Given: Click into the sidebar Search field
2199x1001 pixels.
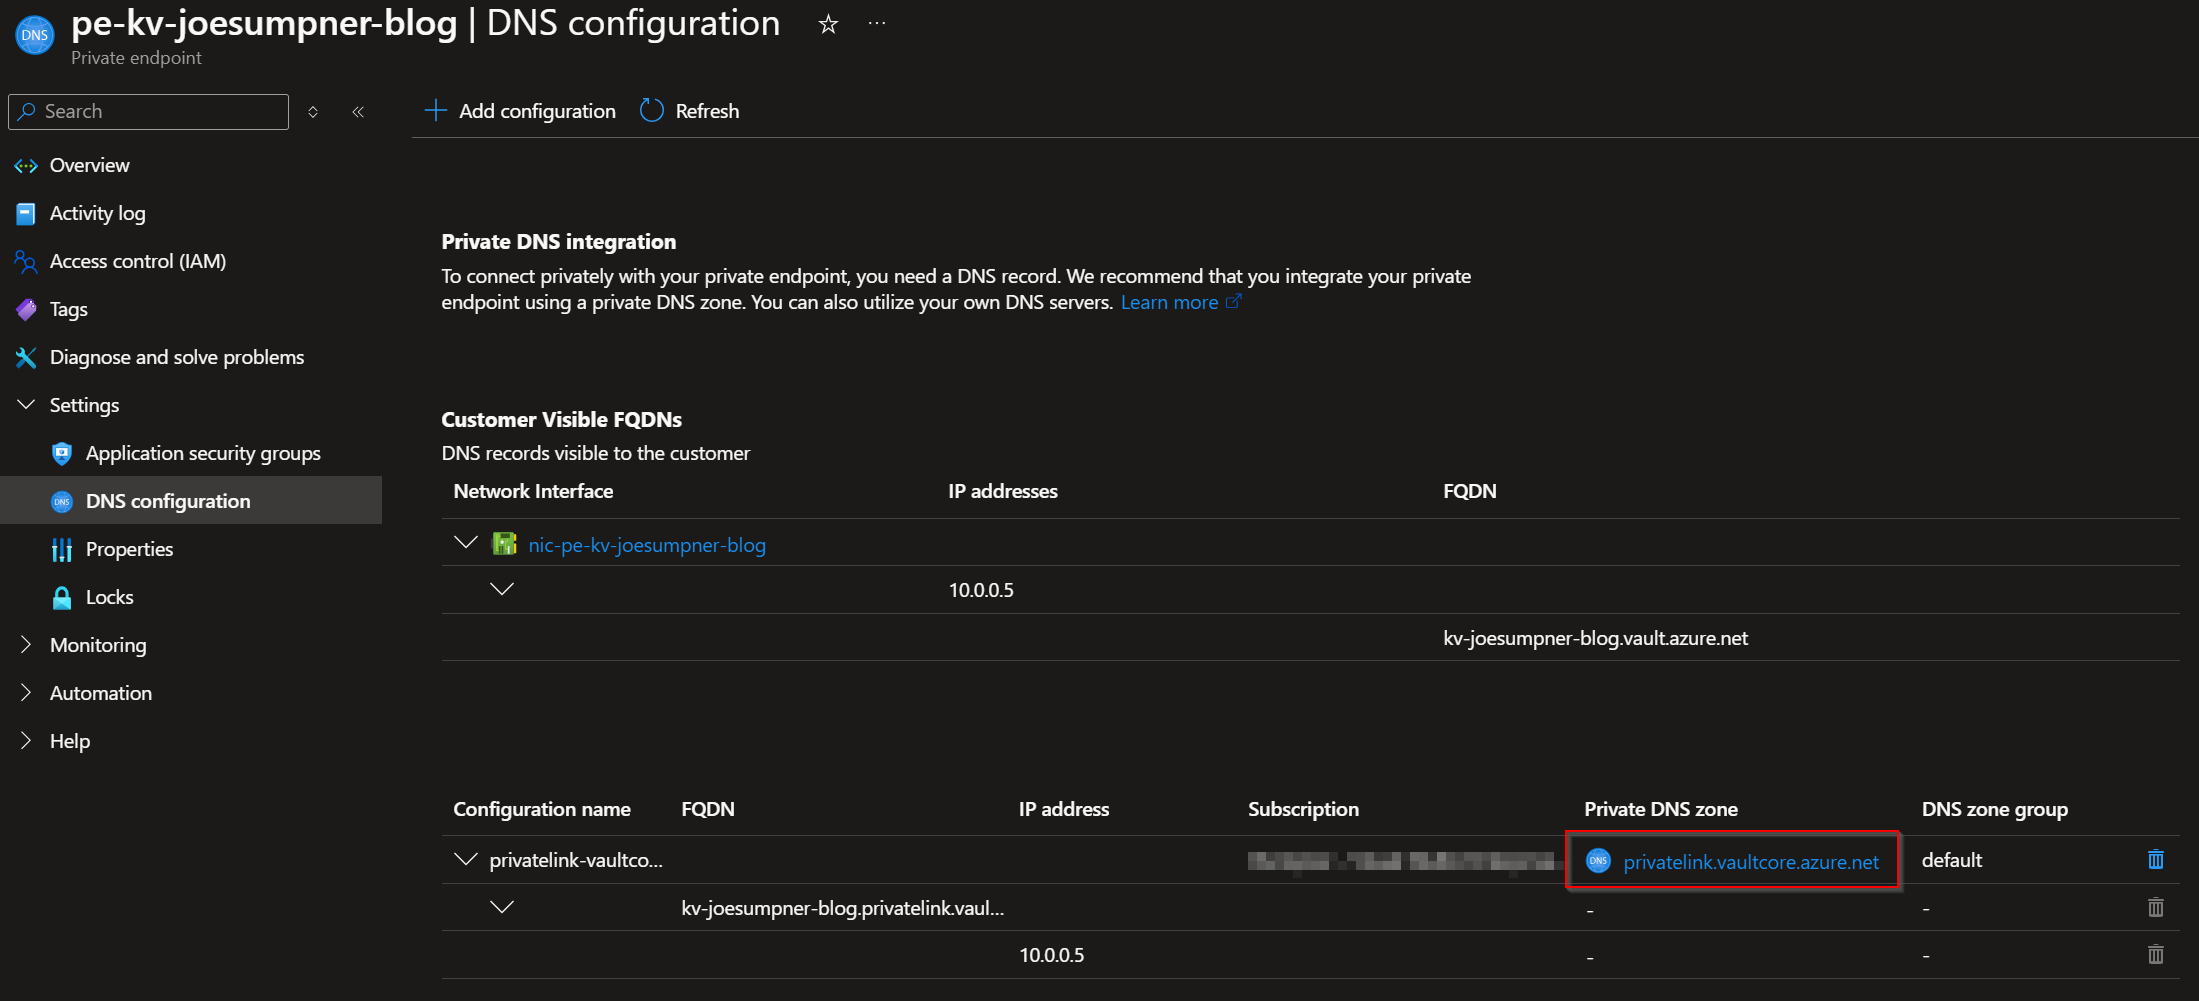Looking at the screenshot, I should tap(148, 112).
